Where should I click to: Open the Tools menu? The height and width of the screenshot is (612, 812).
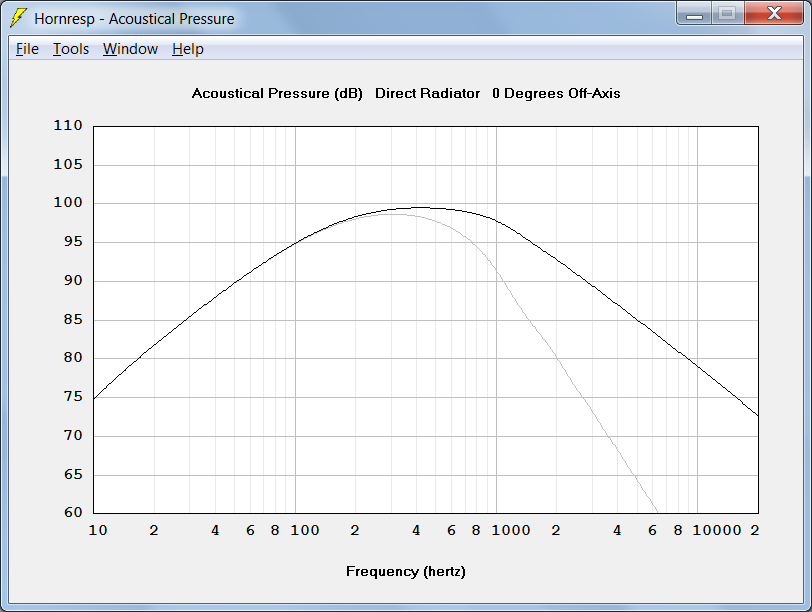pyautogui.click(x=71, y=49)
